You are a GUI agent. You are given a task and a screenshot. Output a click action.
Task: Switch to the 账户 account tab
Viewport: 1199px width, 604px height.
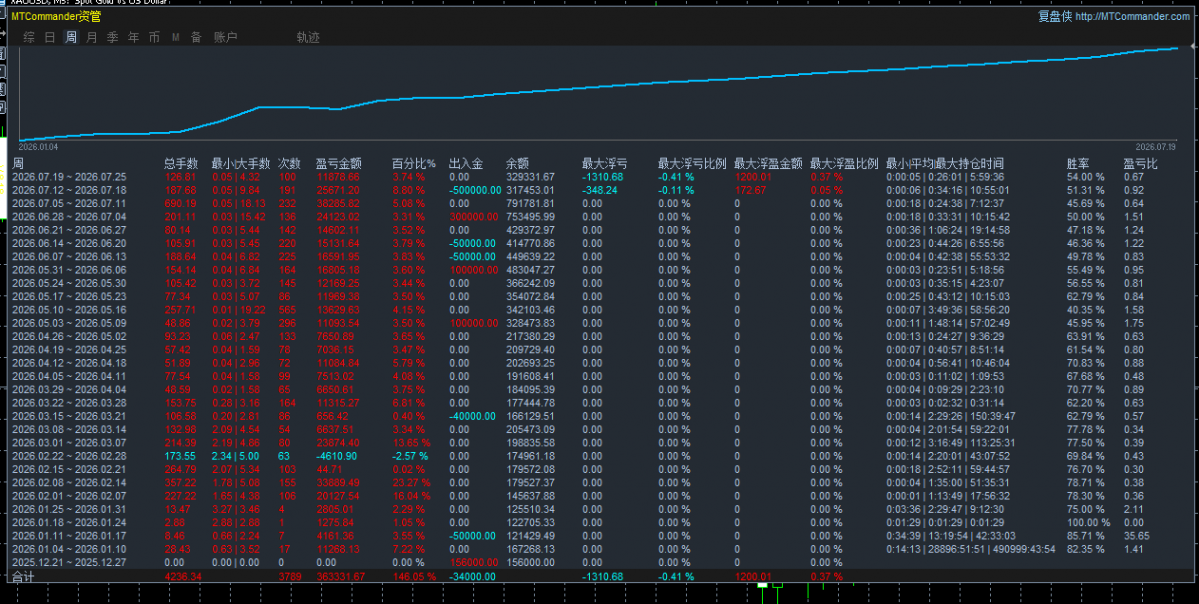click(x=226, y=37)
